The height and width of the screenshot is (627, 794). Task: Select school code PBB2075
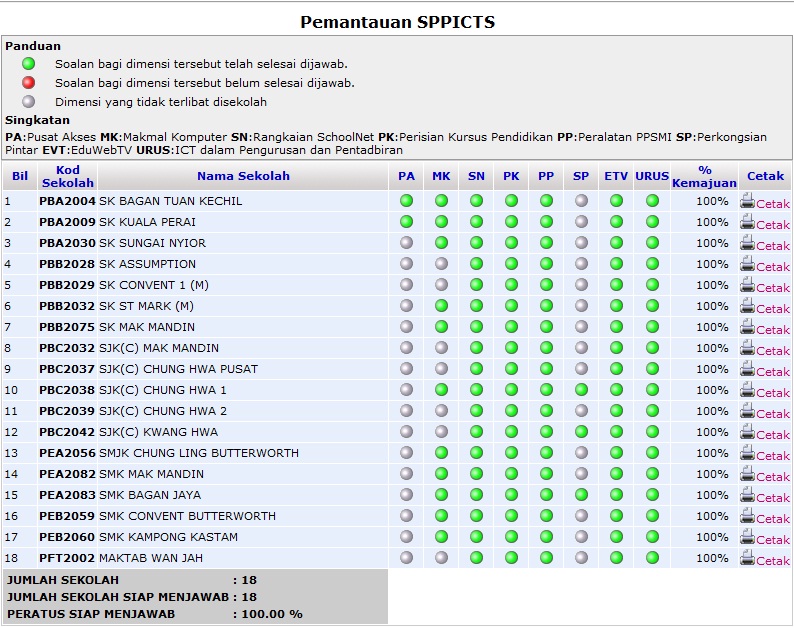[x=67, y=327]
